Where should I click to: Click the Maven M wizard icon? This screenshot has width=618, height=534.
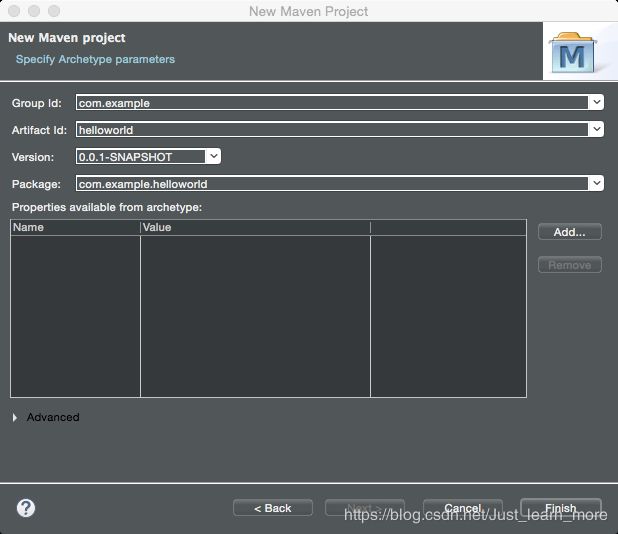(x=573, y=52)
